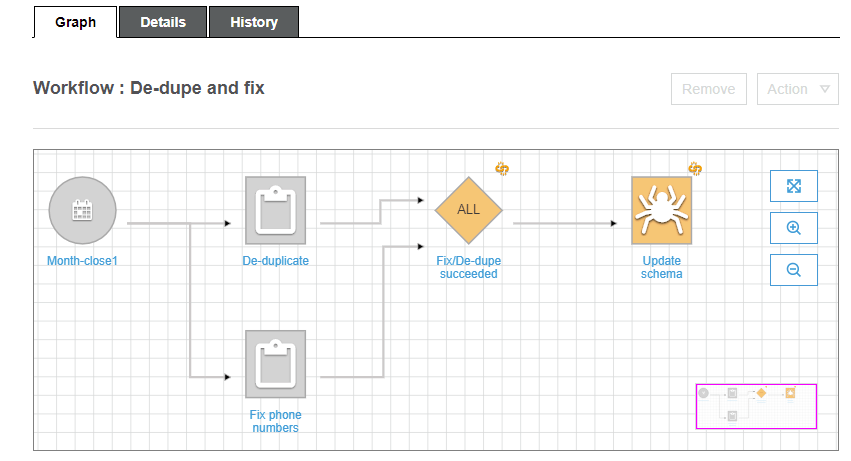Image resolution: width=851 pixels, height=461 pixels.
Task: Click the Fix/De-dupe succeeded label
Action: 468,267
